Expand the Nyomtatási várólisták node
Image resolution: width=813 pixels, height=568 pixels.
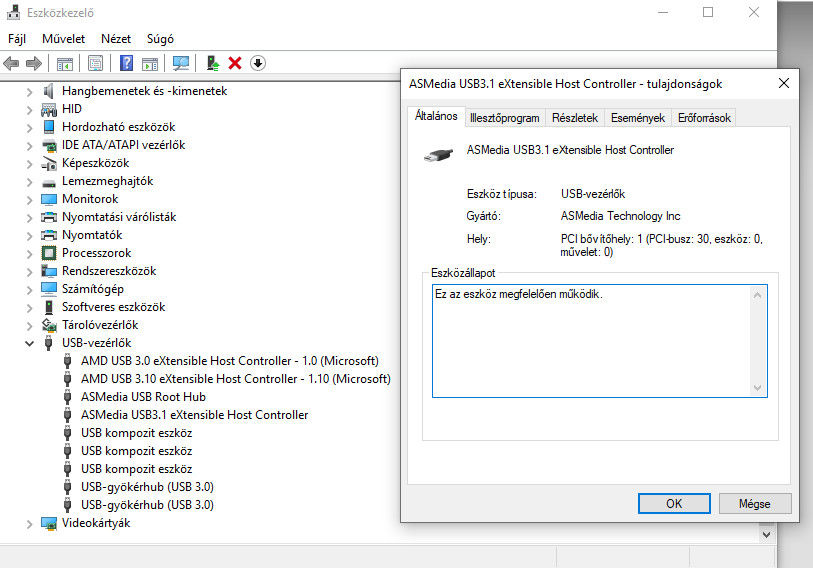point(29,218)
